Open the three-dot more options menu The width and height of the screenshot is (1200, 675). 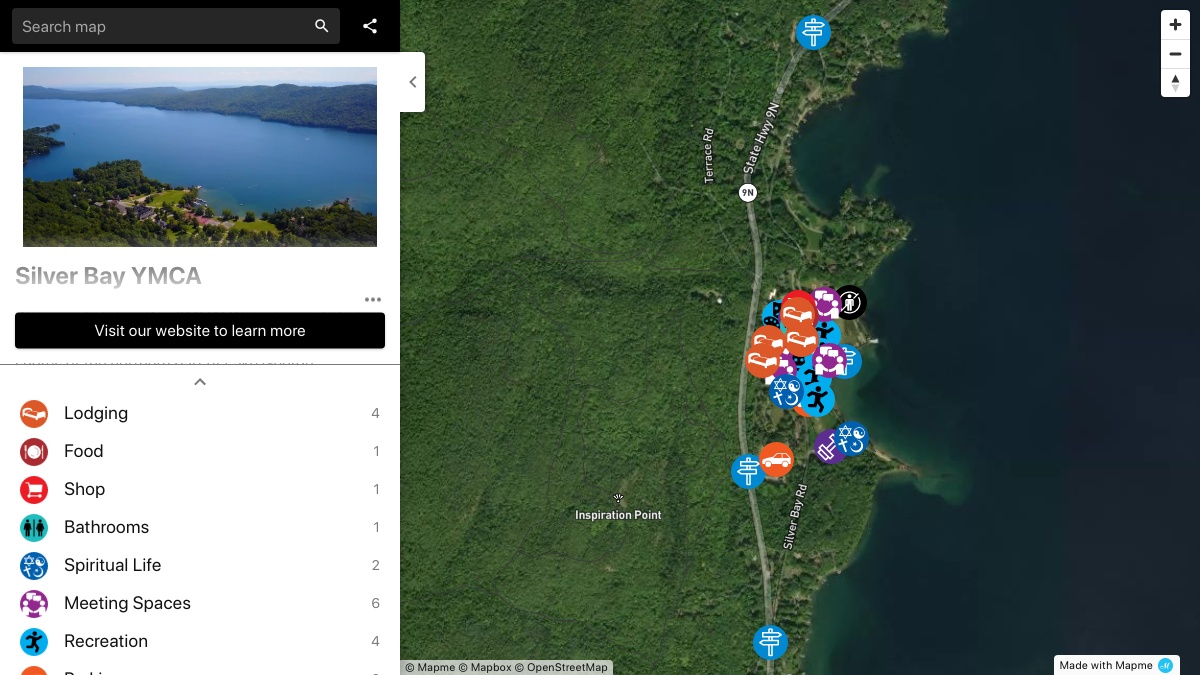click(x=373, y=299)
